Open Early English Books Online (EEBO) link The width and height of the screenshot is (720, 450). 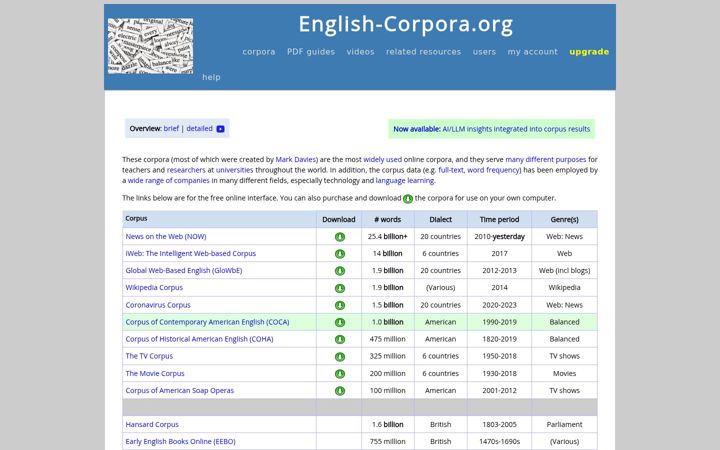click(180, 441)
